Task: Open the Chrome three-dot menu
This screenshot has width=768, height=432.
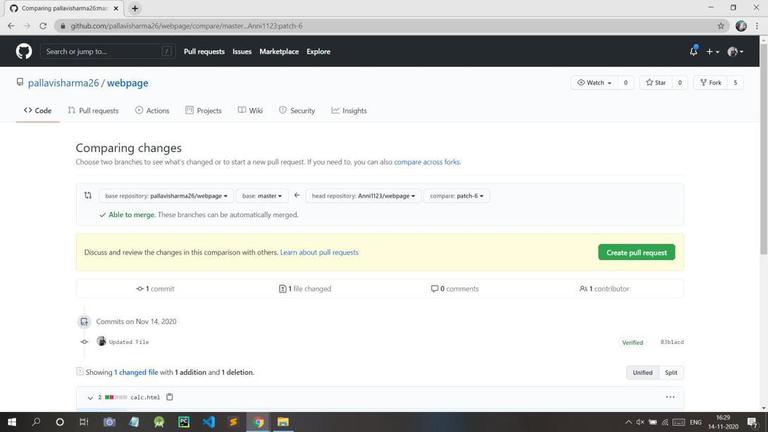Action: tap(757, 26)
